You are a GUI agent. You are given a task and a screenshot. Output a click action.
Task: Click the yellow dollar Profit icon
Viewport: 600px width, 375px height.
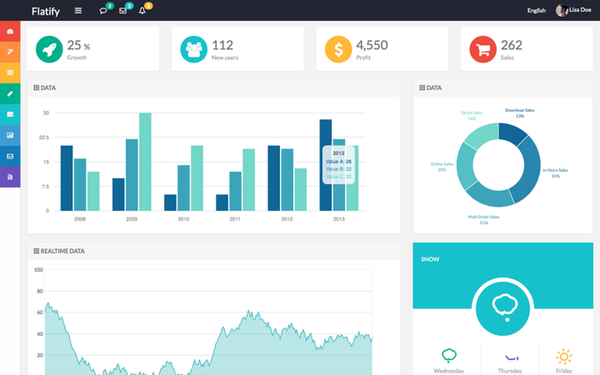pos(338,49)
